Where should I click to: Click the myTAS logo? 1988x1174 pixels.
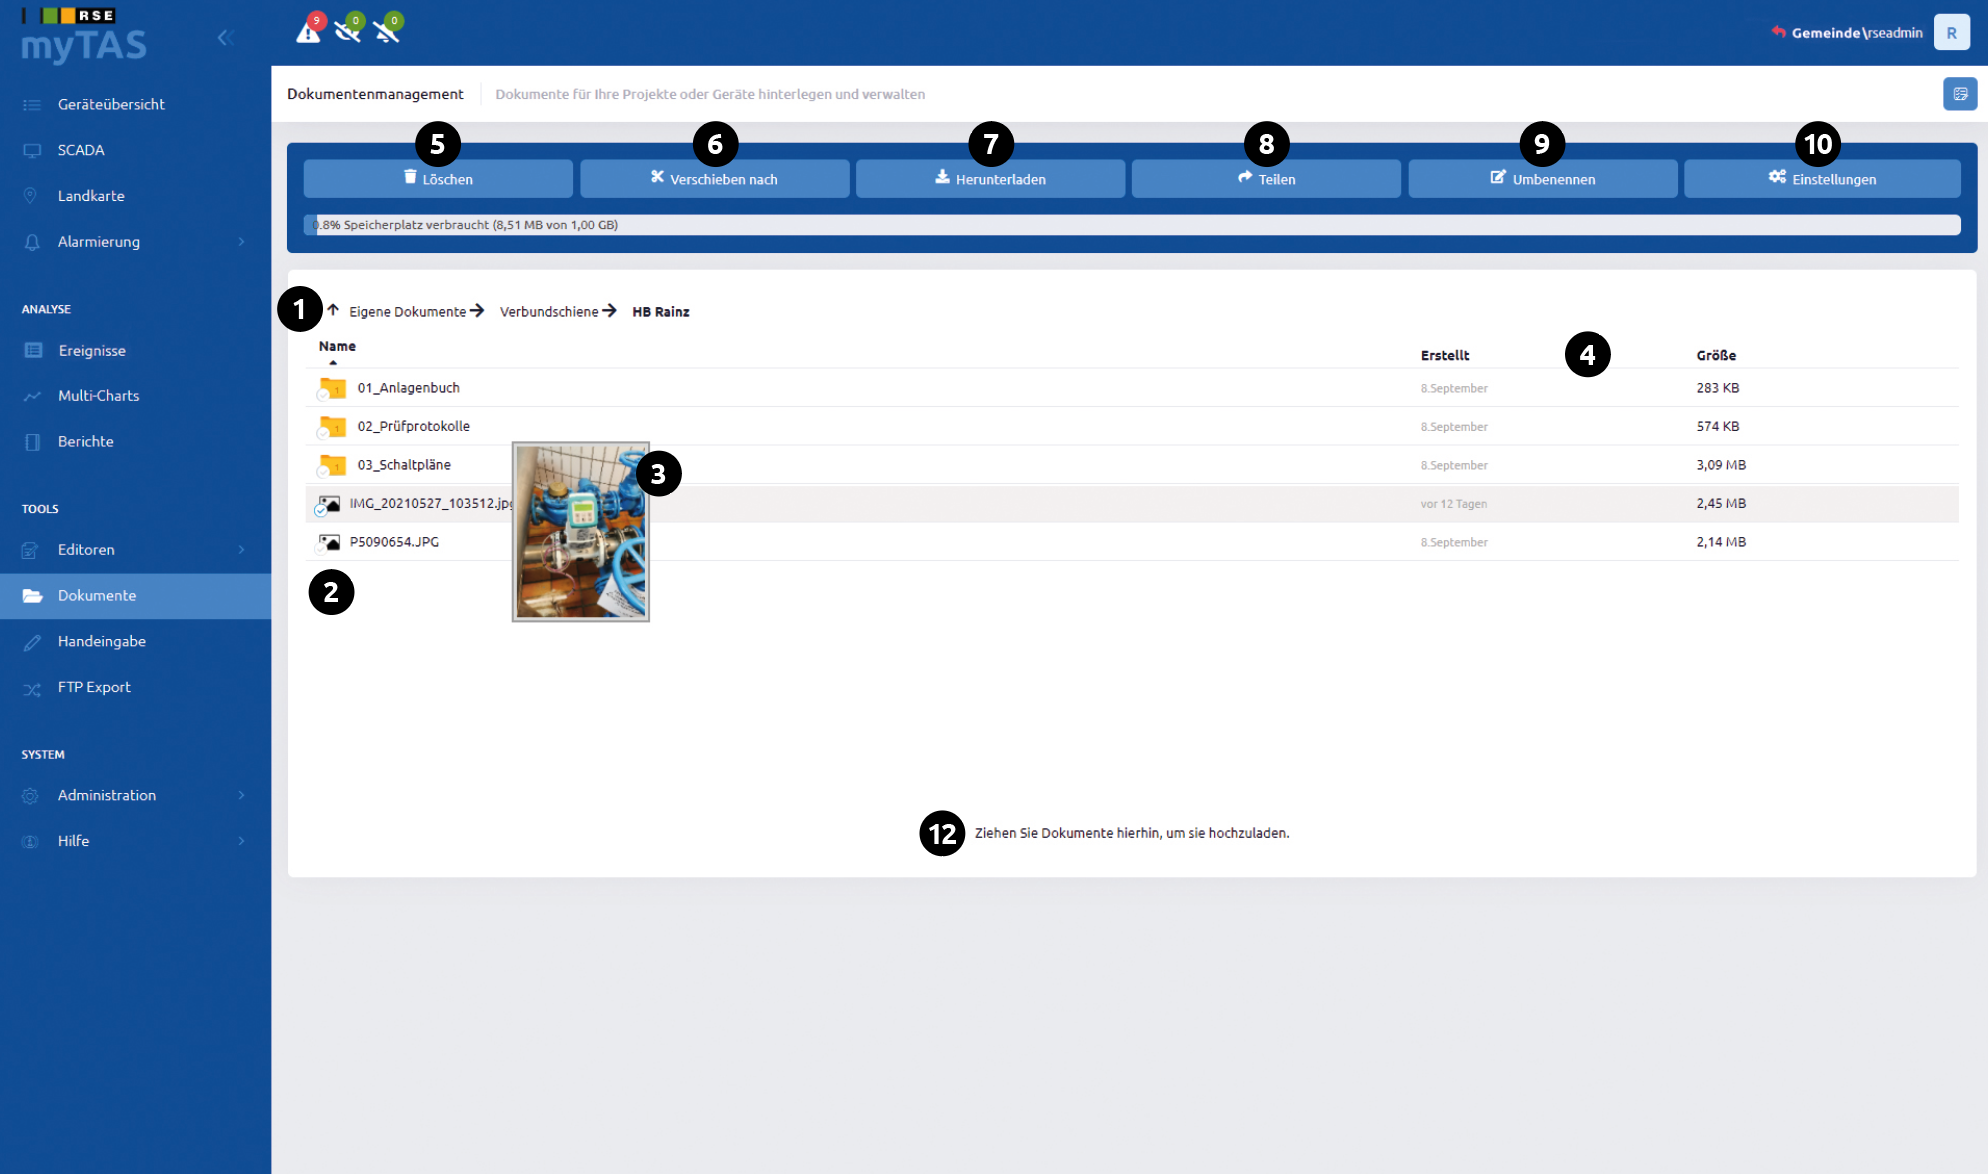point(84,37)
